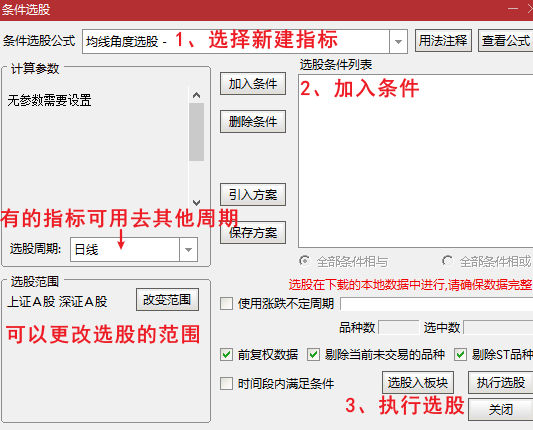Click the 改变范围 button
Viewport: 533px width, 430px height.
click(167, 300)
